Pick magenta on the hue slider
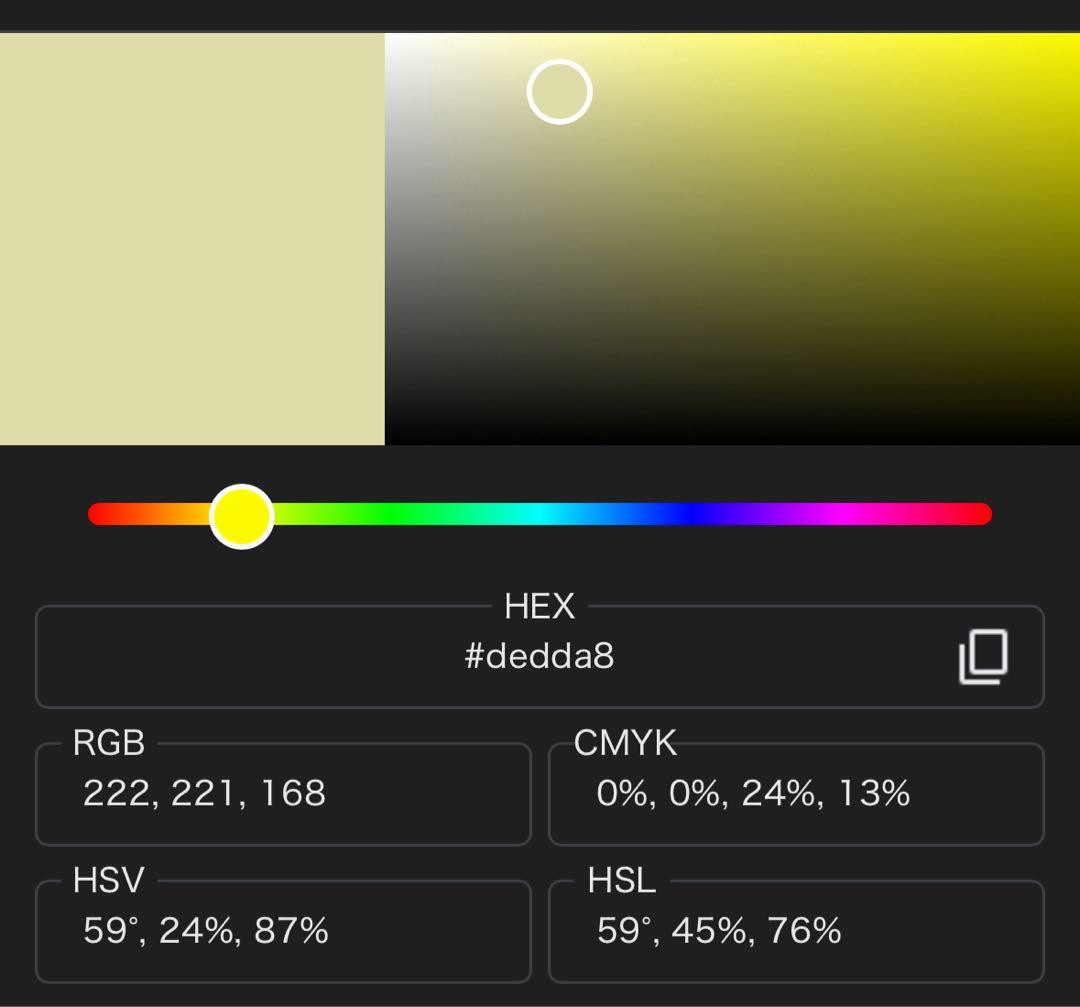The width and height of the screenshot is (1080, 1007). coord(840,514)
